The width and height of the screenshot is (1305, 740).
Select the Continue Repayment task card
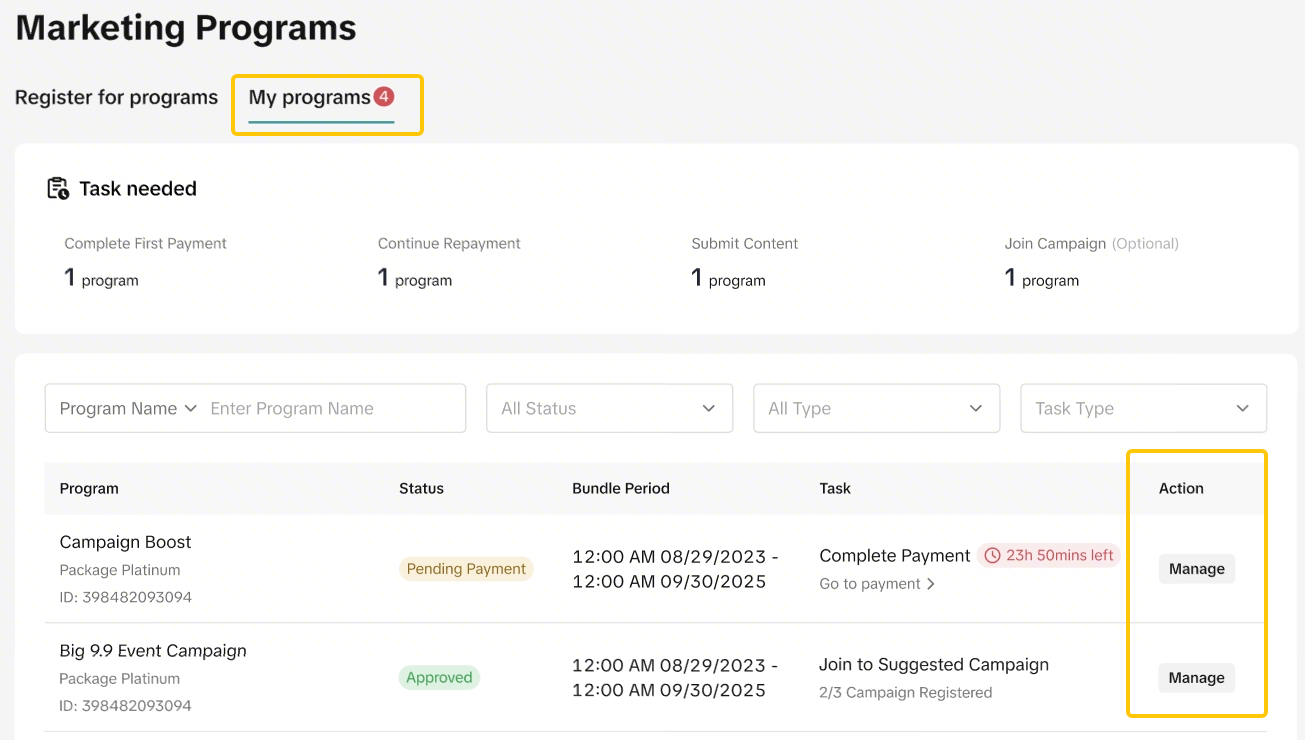tap(449, 262)
